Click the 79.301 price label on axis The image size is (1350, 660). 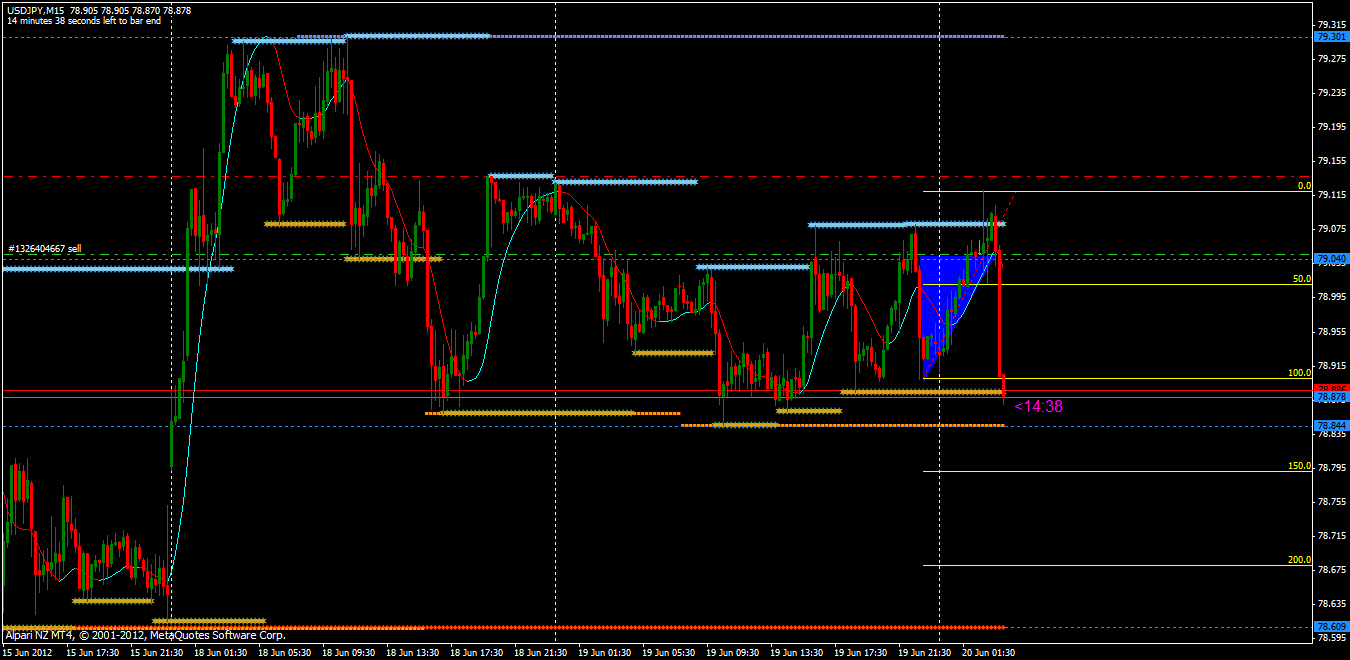tap(1330, 37)
